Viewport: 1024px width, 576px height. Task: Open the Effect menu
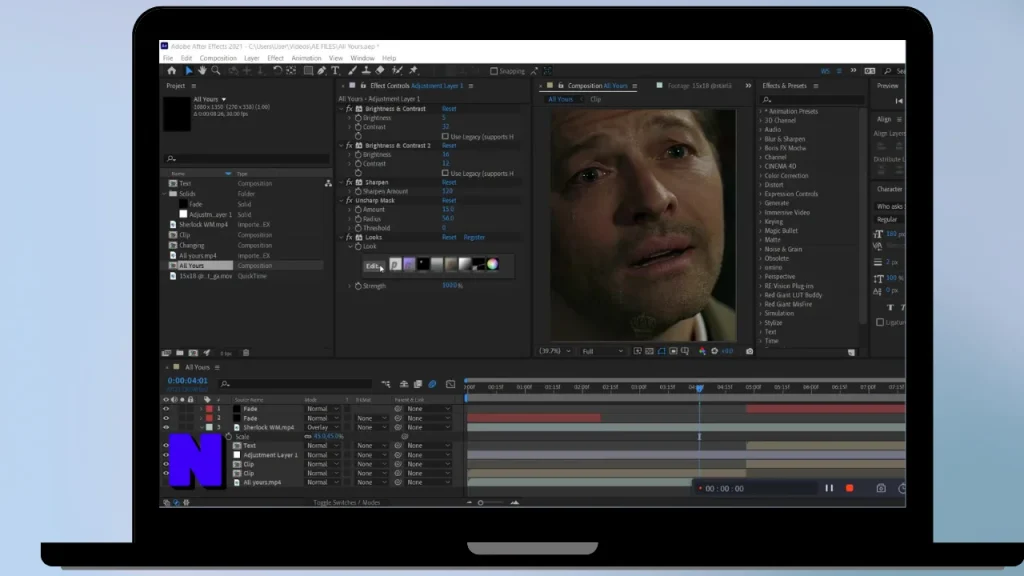[x=276, y=58]
